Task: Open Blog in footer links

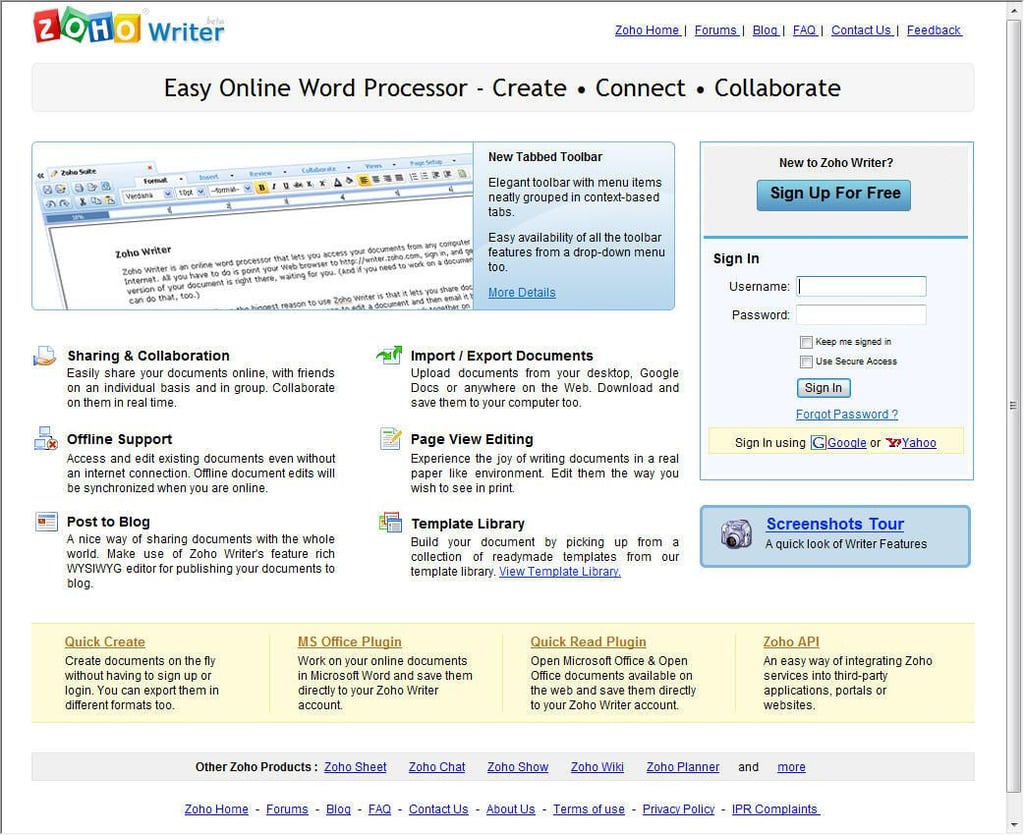Action: pyautogui.click(x=338, y=810)
